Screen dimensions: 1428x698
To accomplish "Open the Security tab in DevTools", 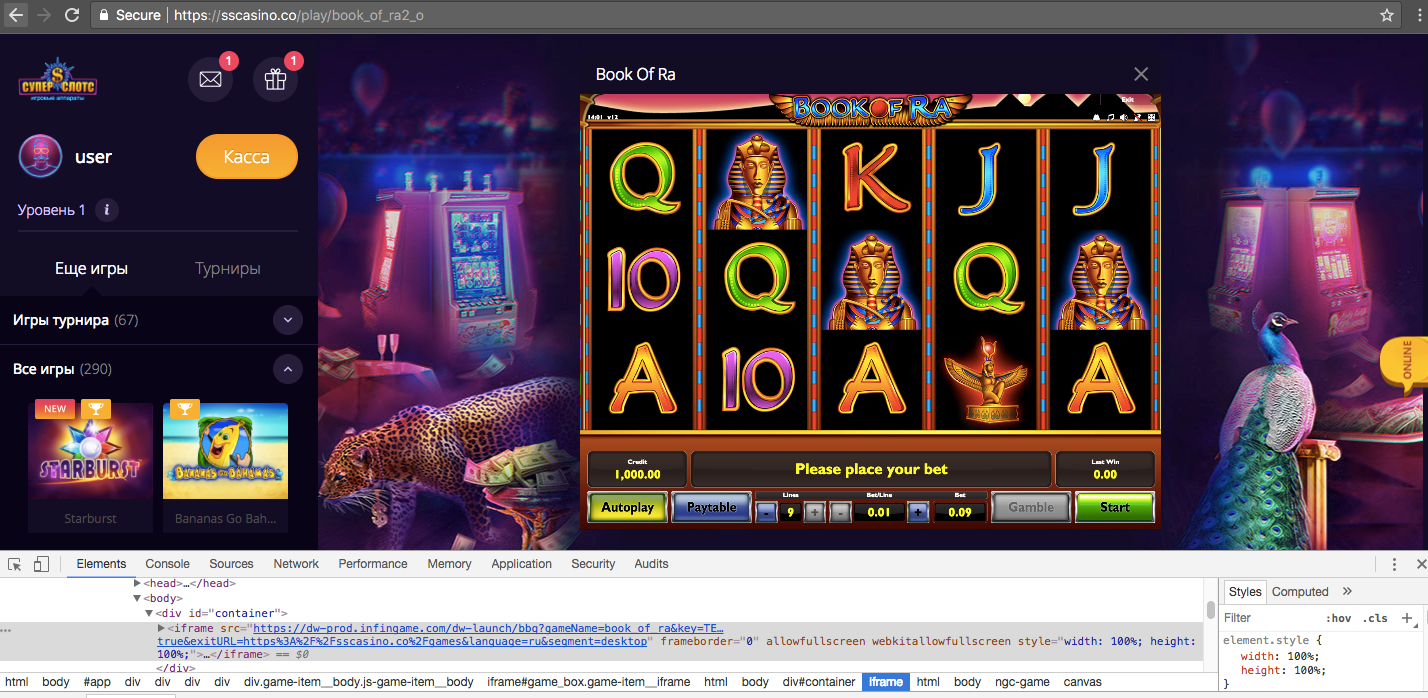I will (593, 564).
